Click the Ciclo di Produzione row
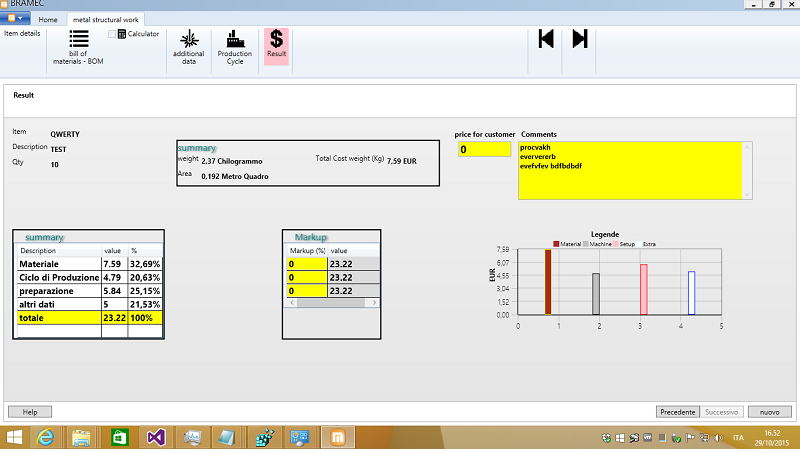Screen dimensions: 800x449 click(x=89, y=278)
